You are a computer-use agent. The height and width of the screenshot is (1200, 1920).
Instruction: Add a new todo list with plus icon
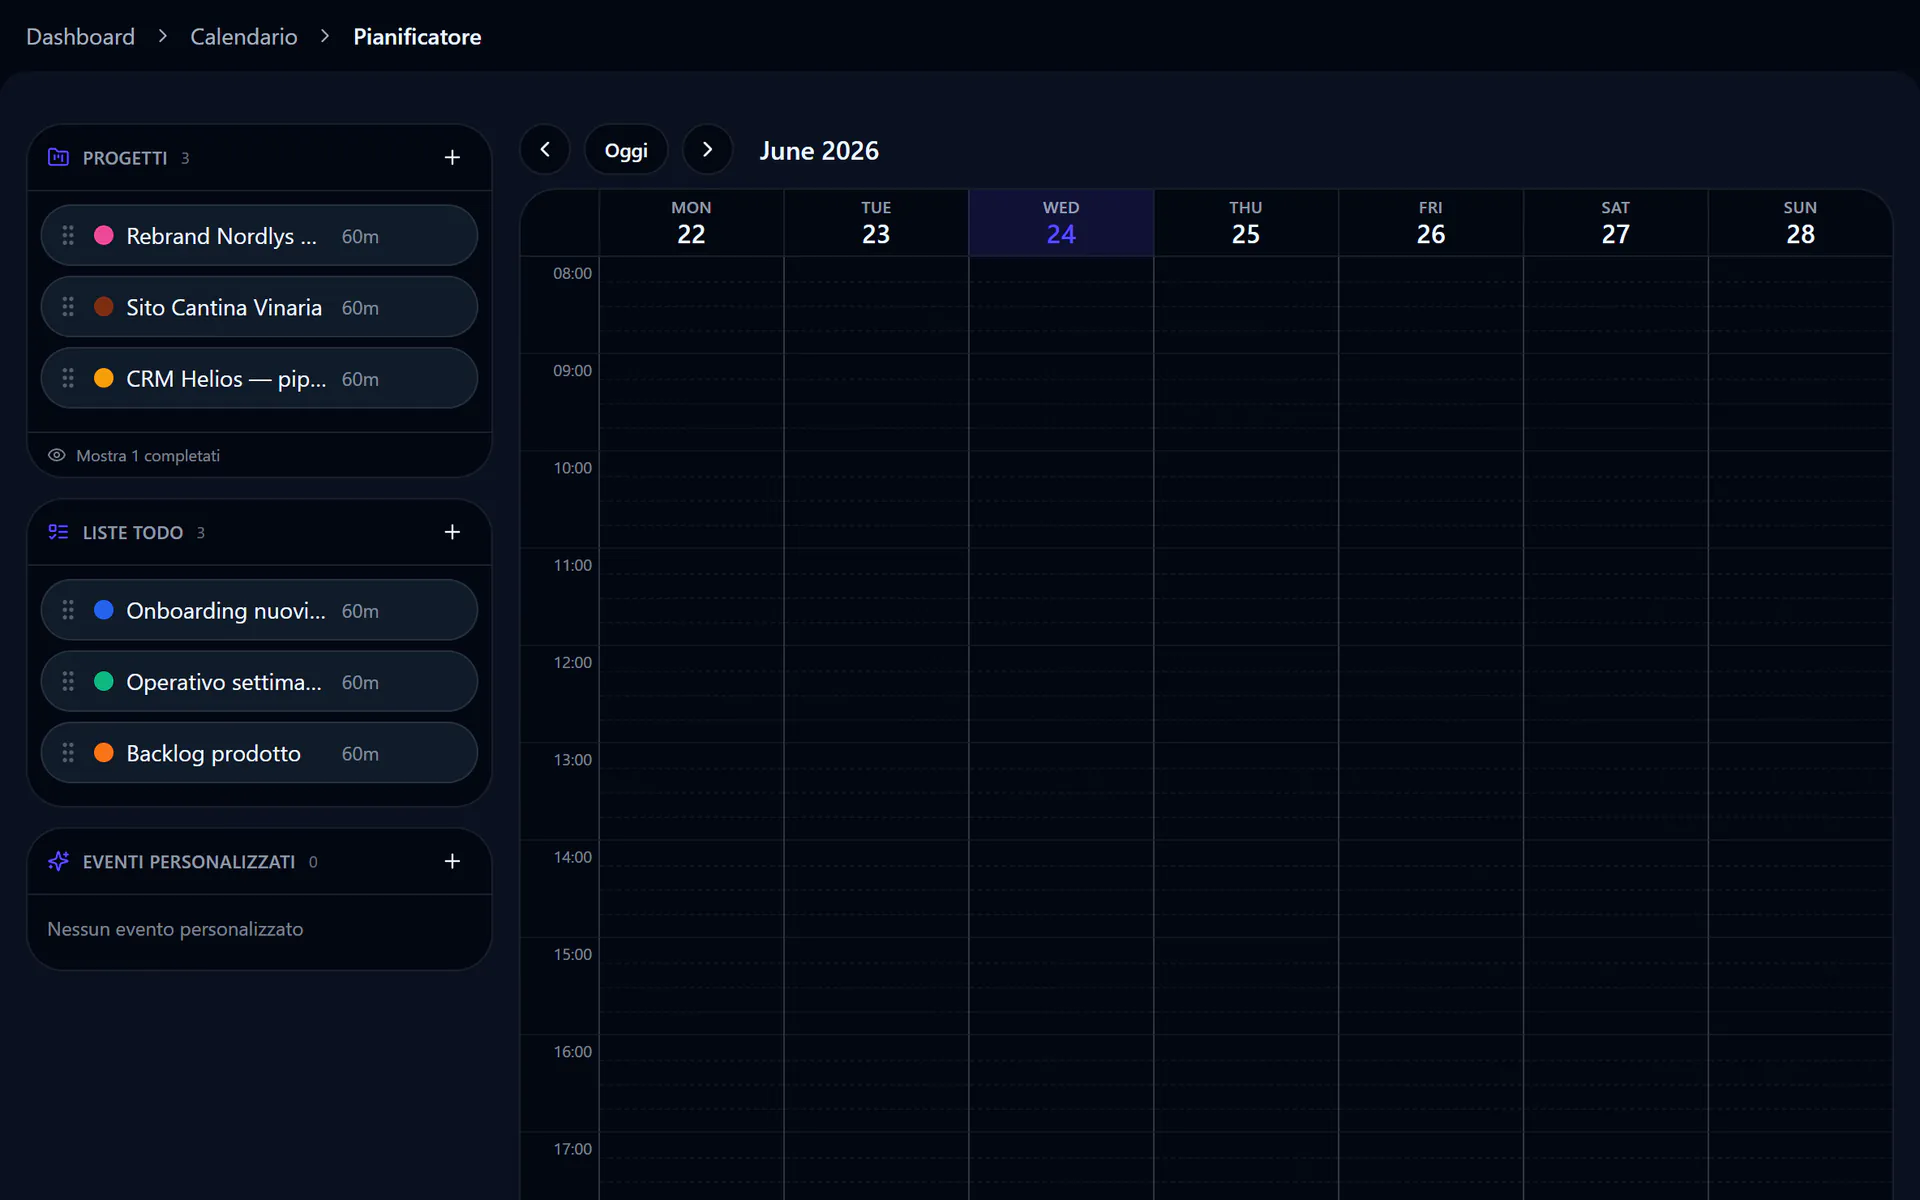pyautogui.click(x=452, y=532)
